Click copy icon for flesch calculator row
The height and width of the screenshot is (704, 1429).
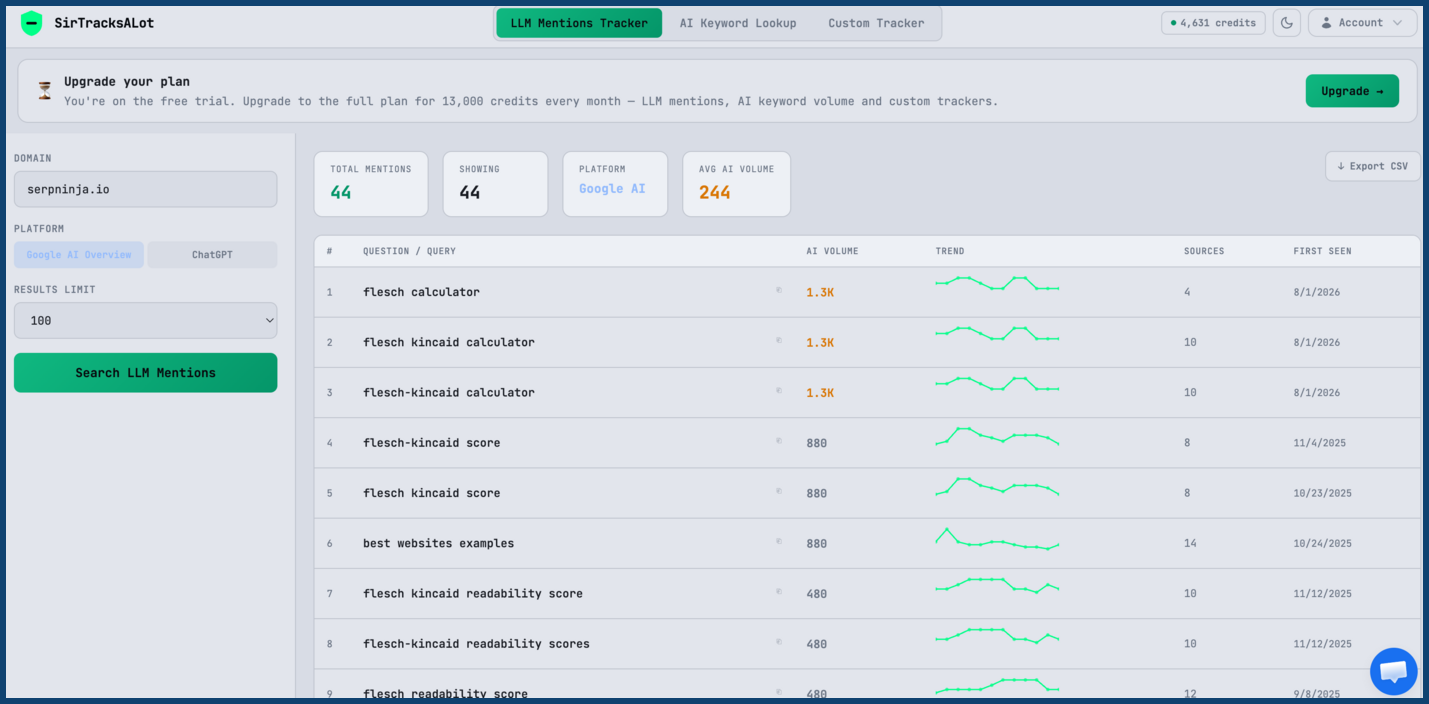pyautogui.click(x=779, y=291)
